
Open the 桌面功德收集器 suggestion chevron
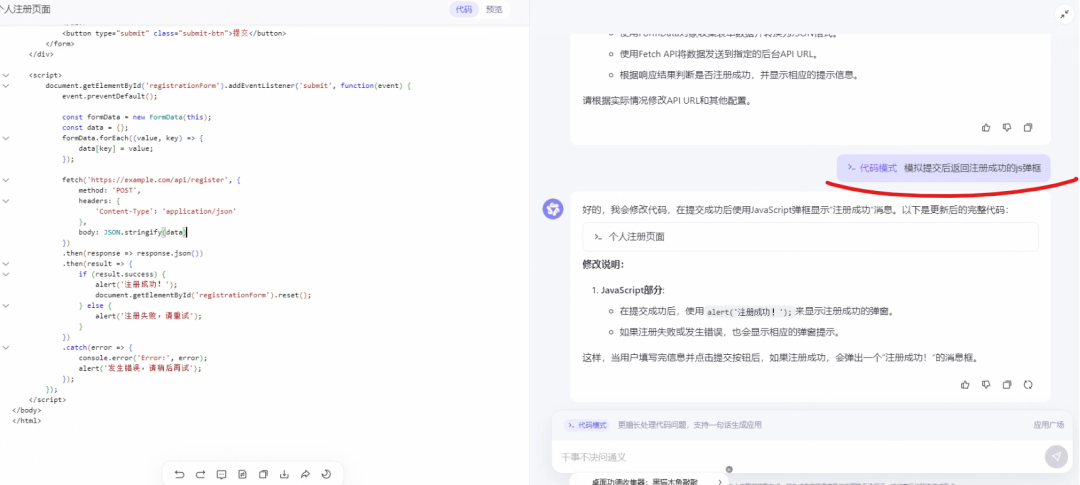720,482
